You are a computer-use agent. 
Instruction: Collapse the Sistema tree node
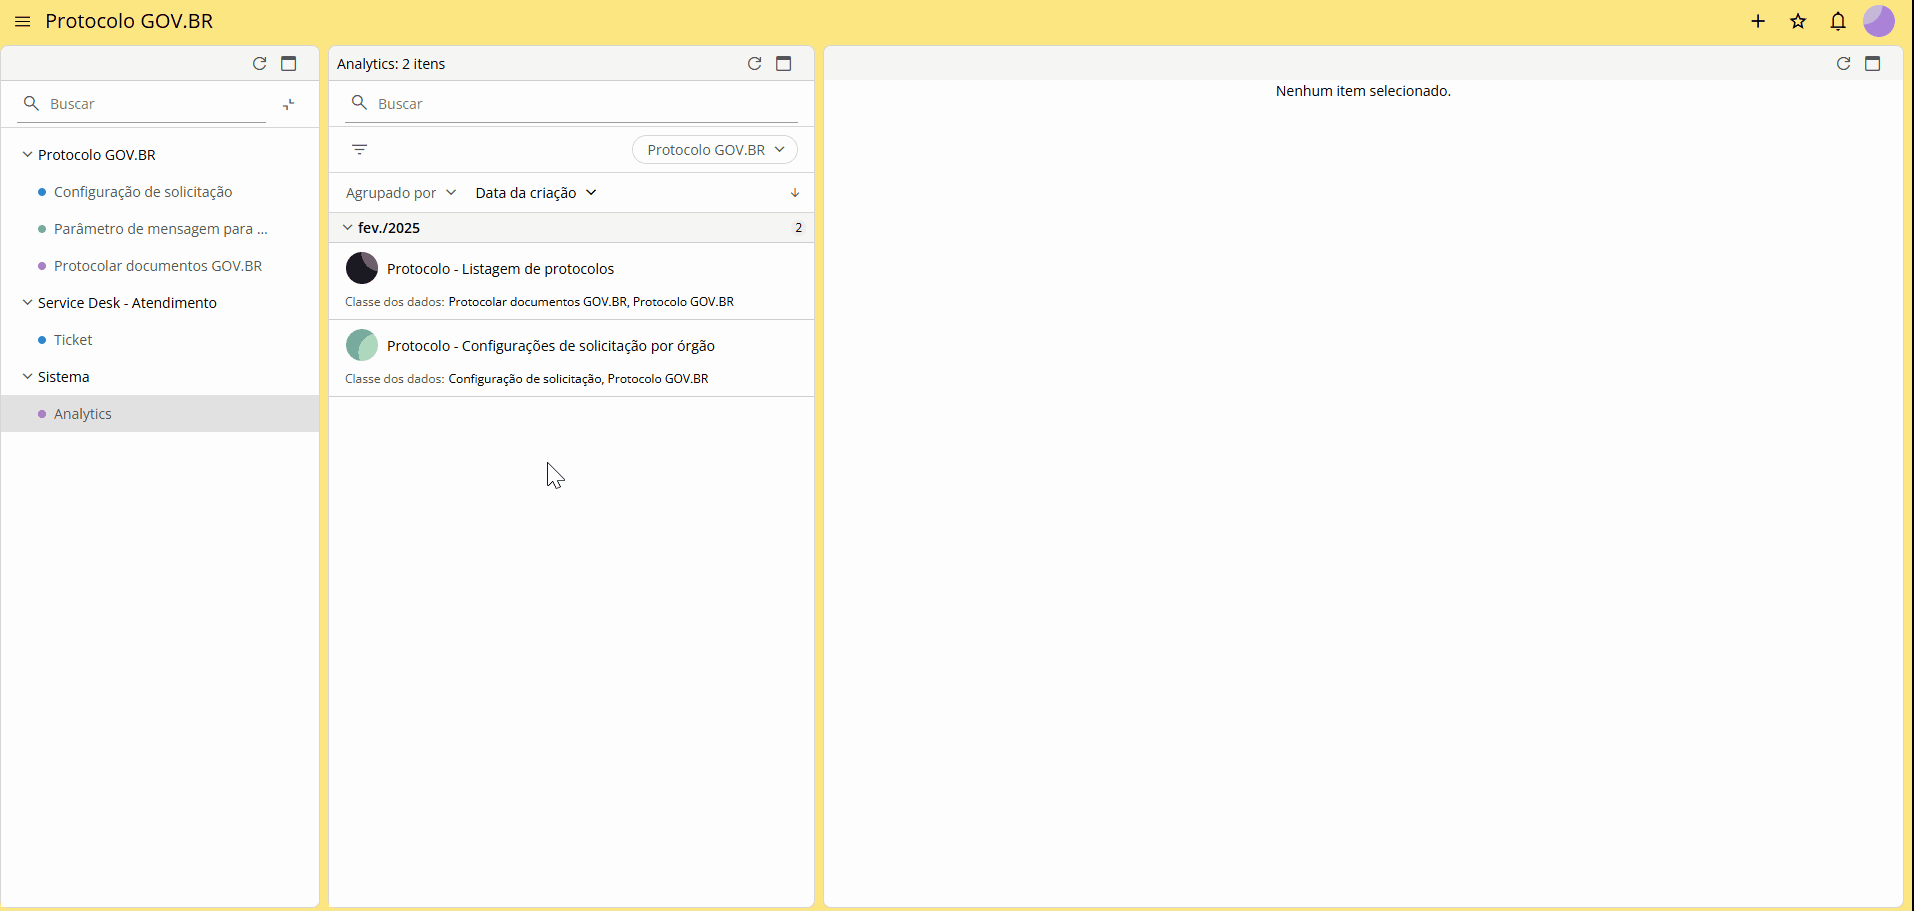tap(27, 376)
